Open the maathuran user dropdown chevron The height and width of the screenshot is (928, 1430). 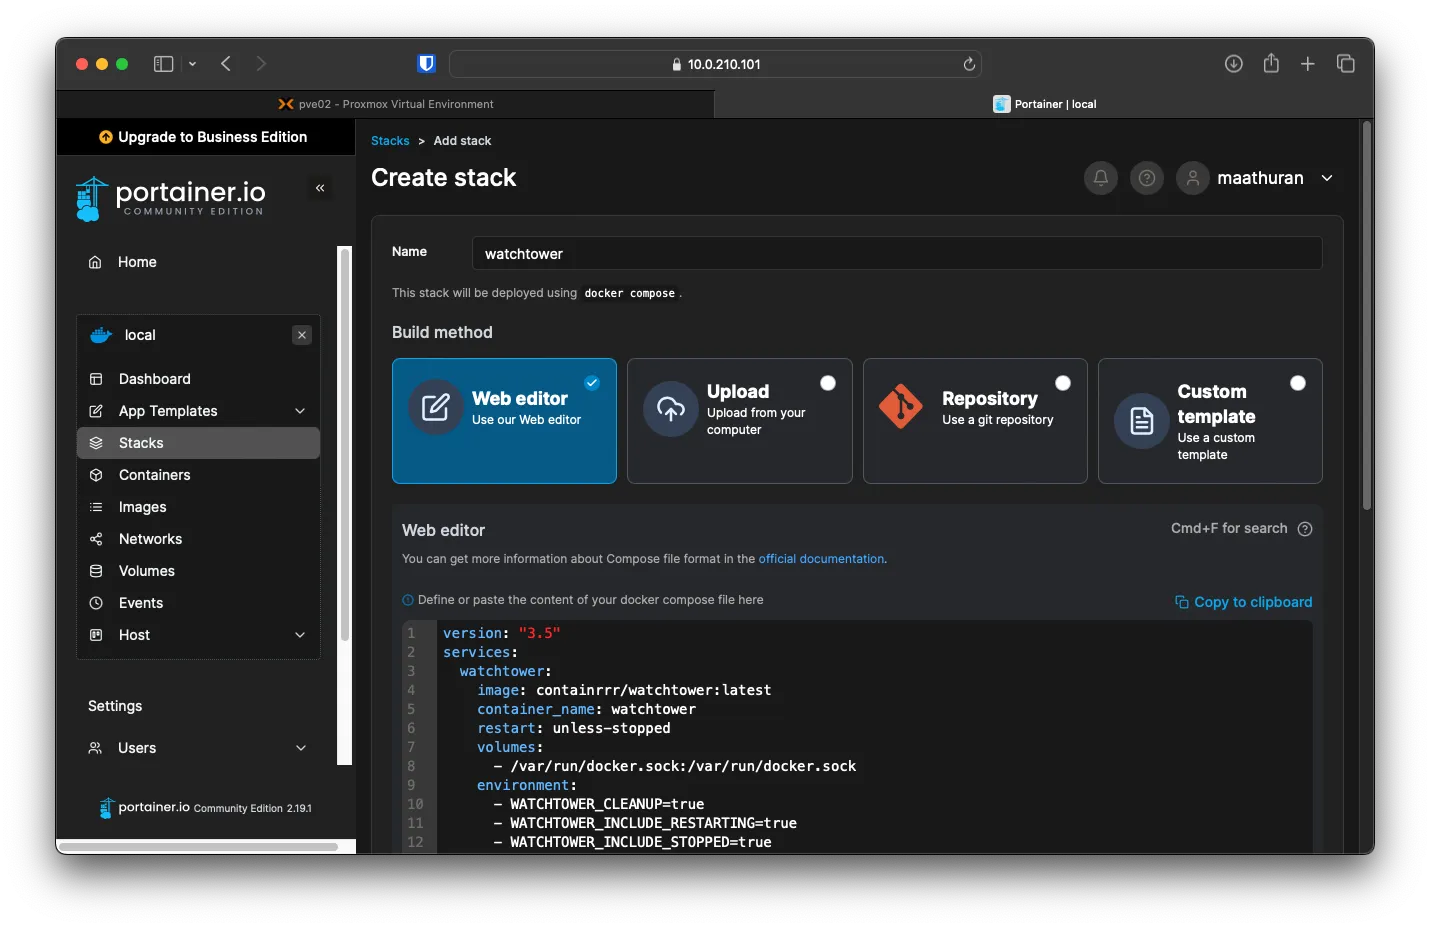(x=1327, y=178)
